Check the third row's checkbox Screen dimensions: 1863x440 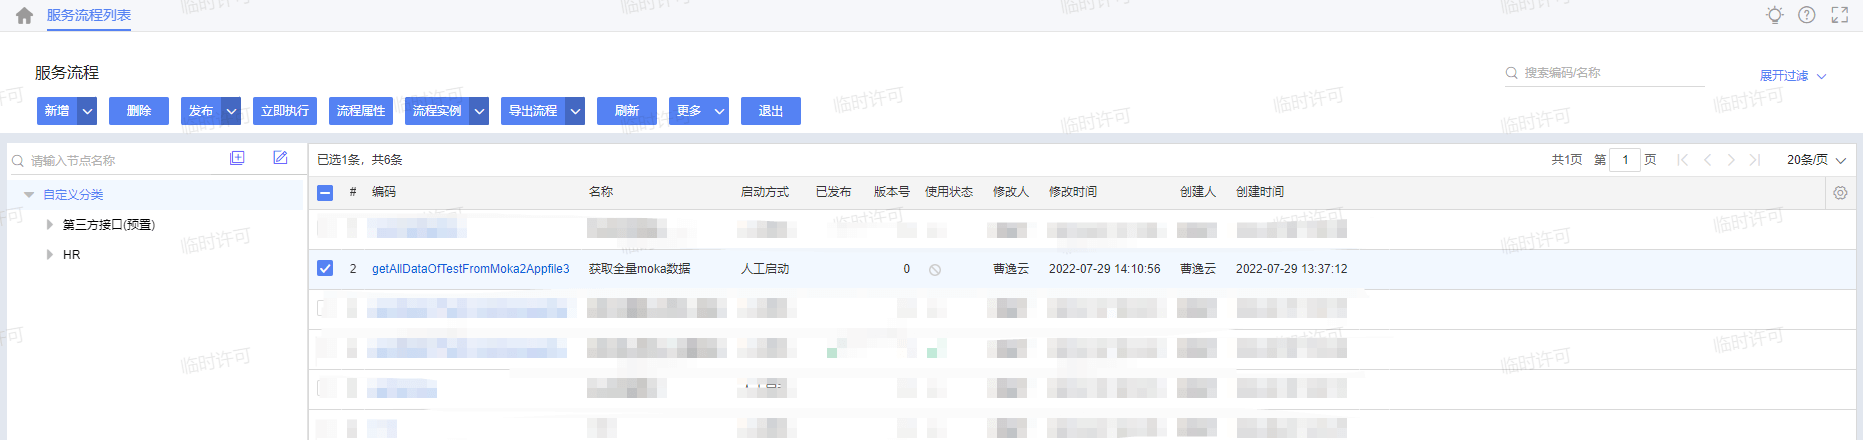click(x=325, y=308)
